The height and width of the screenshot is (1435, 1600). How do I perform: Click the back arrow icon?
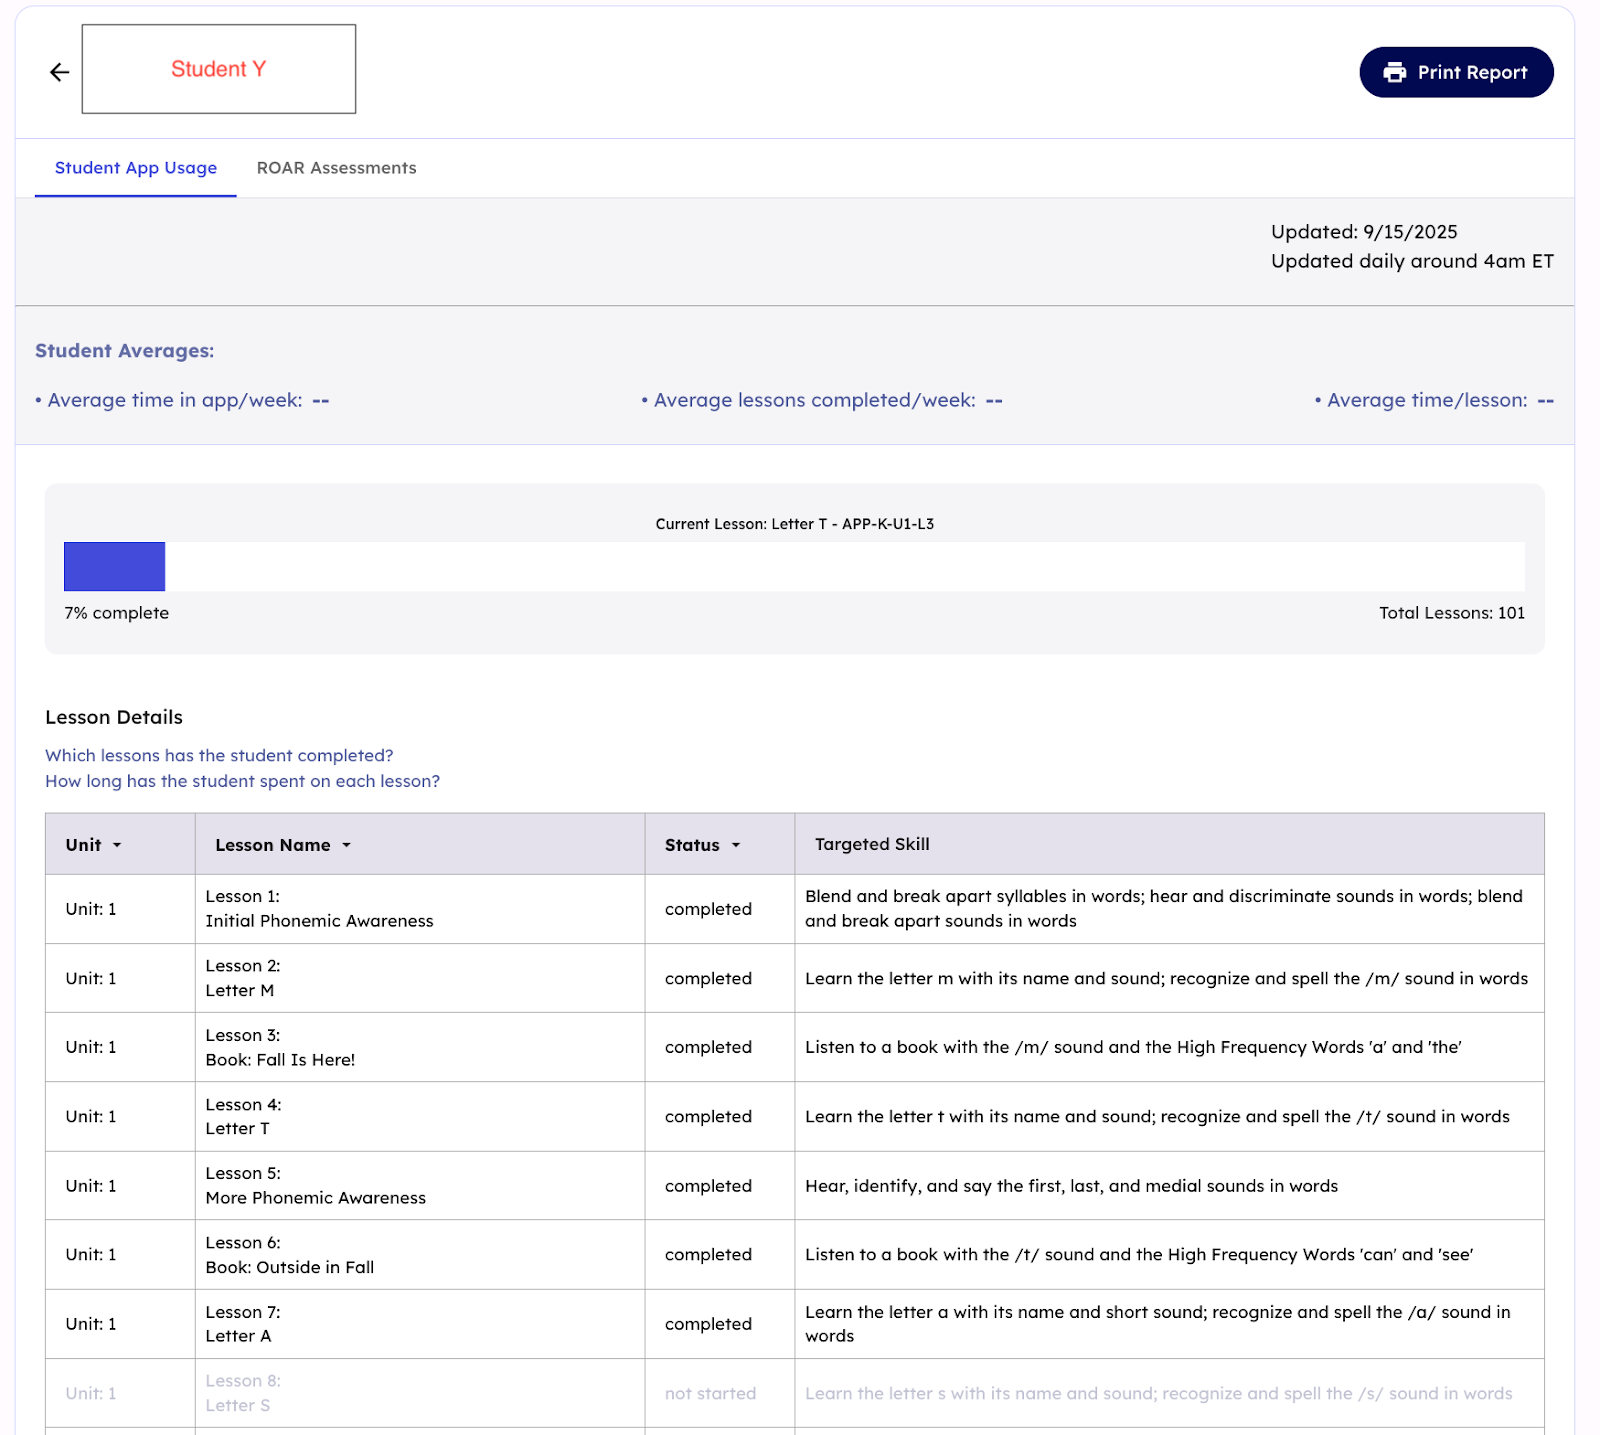[x=60, y=72]
